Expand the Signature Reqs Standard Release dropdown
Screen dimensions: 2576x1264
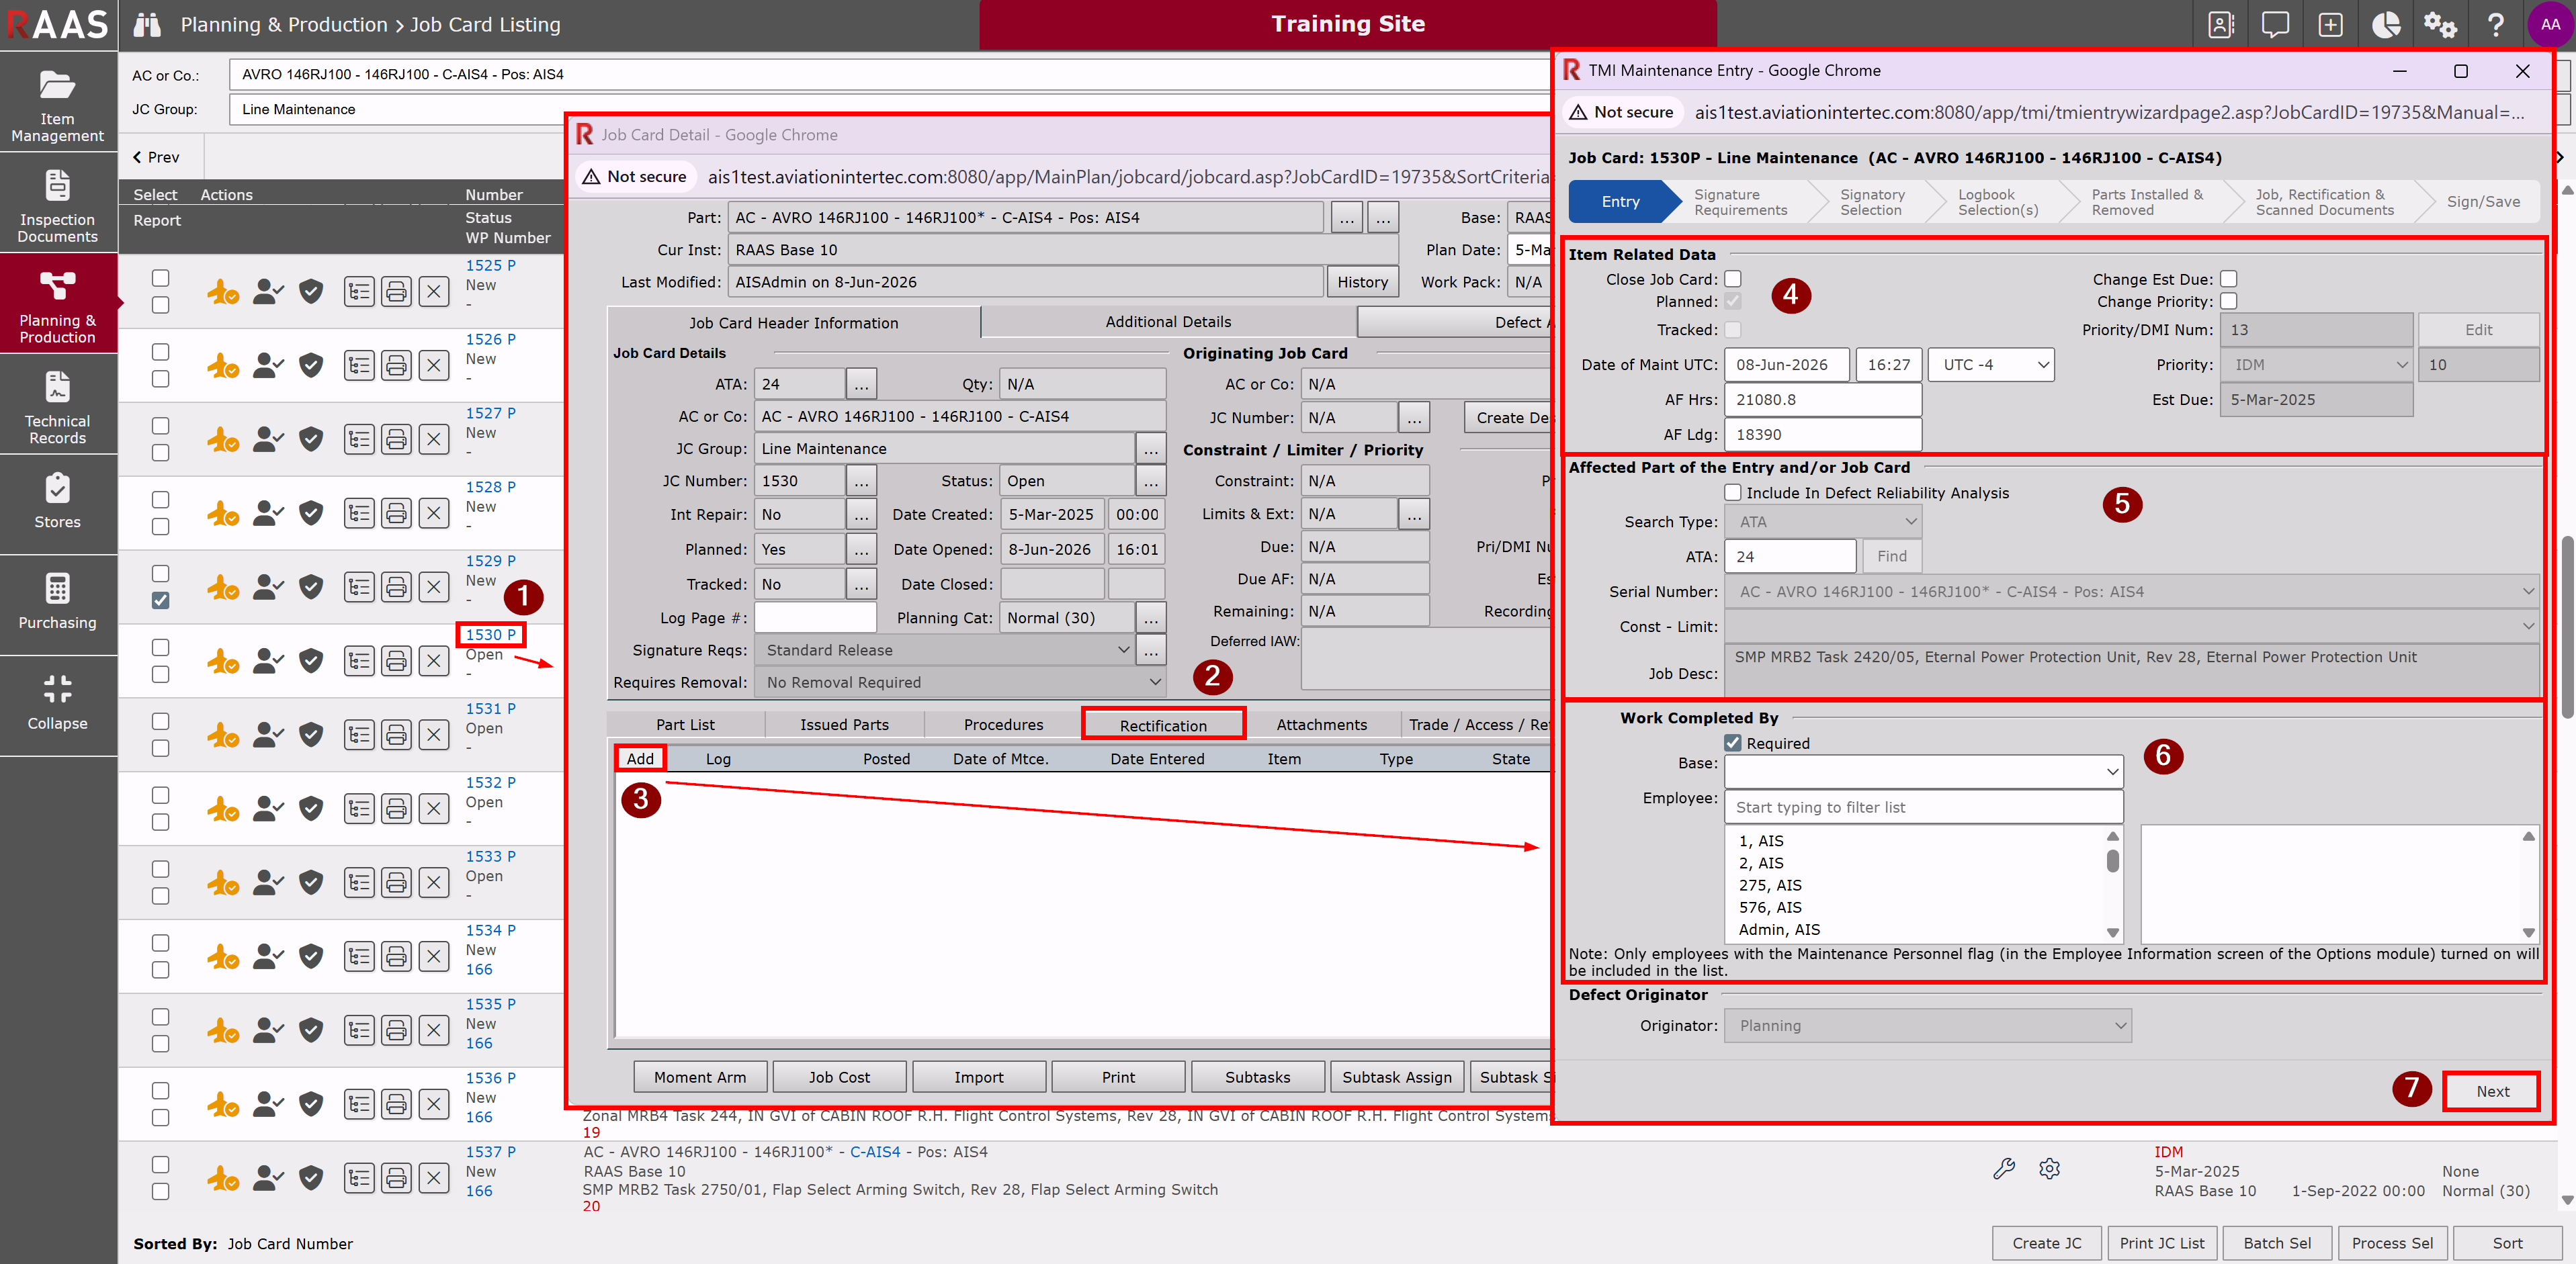point(945,650)
